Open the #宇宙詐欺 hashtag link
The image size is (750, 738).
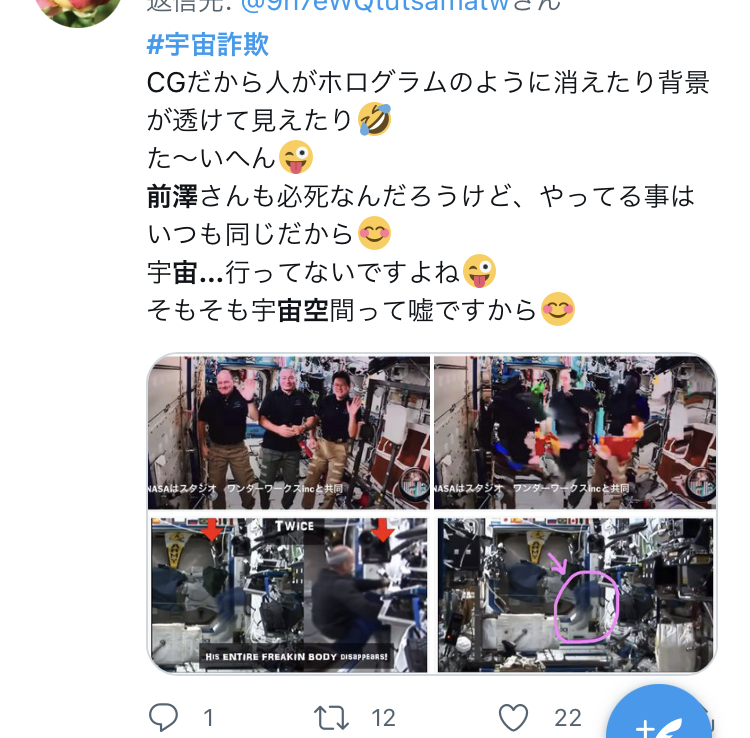tap(208, 44)
